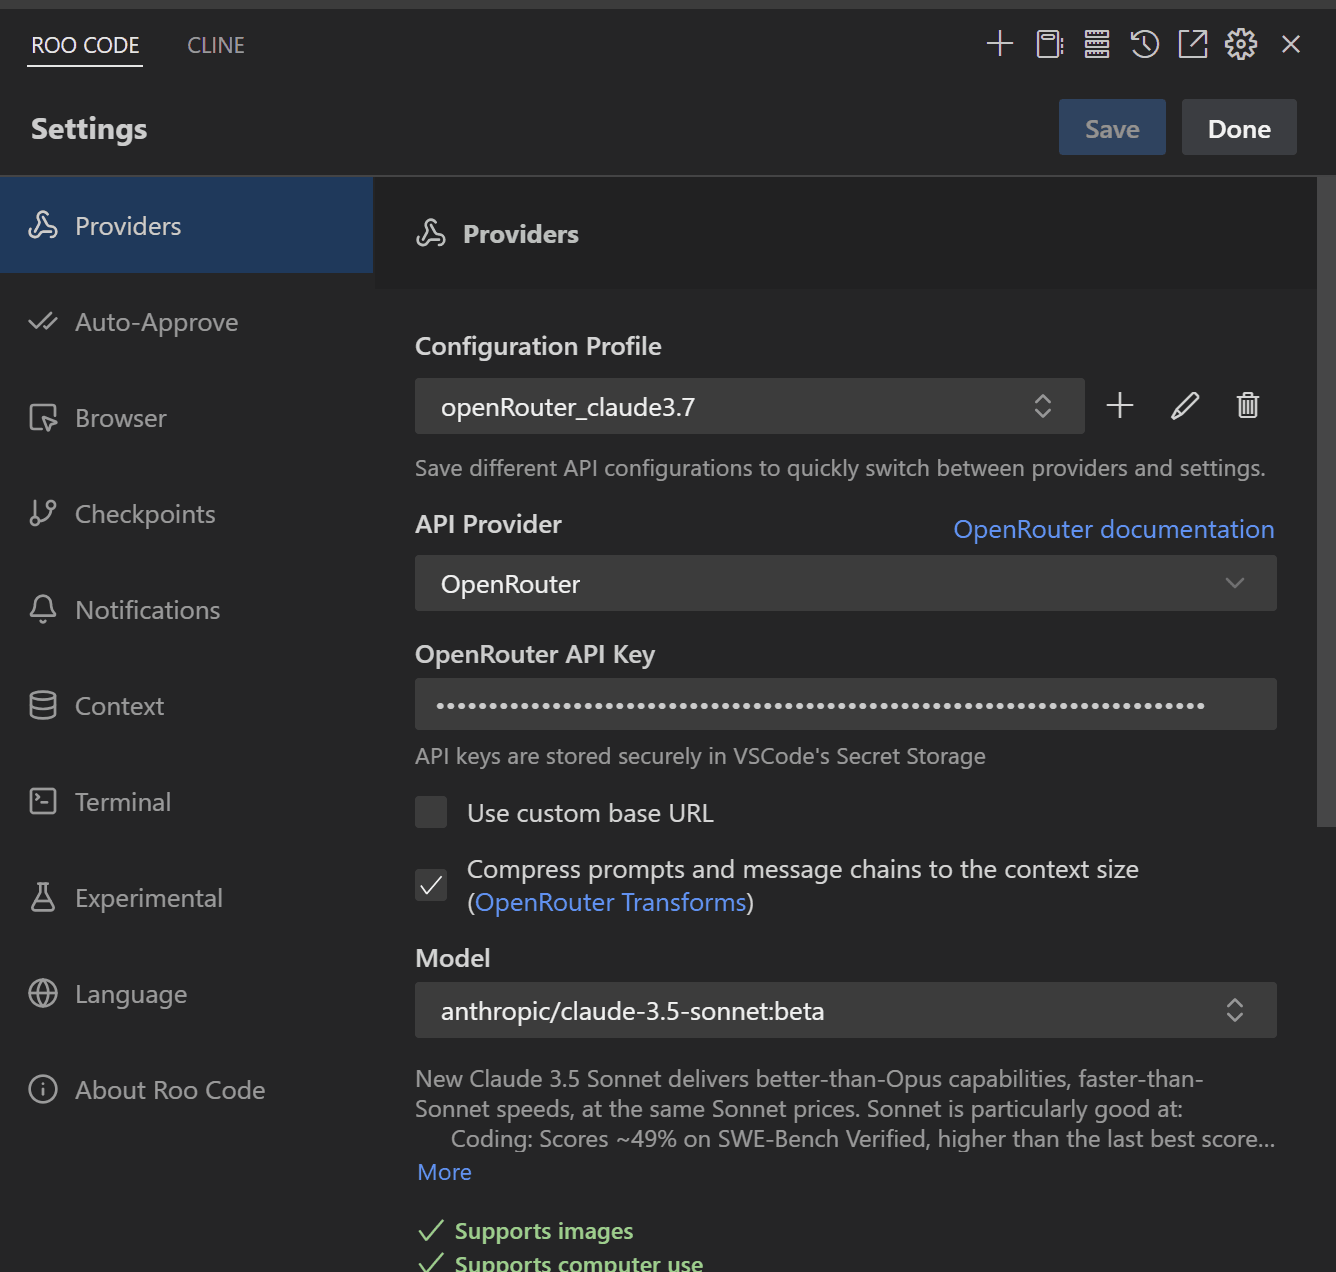Open OpenRouter documentation link
Image resolution: width=1336 pixels, height=1272 pixels.
pos(1114,529)
